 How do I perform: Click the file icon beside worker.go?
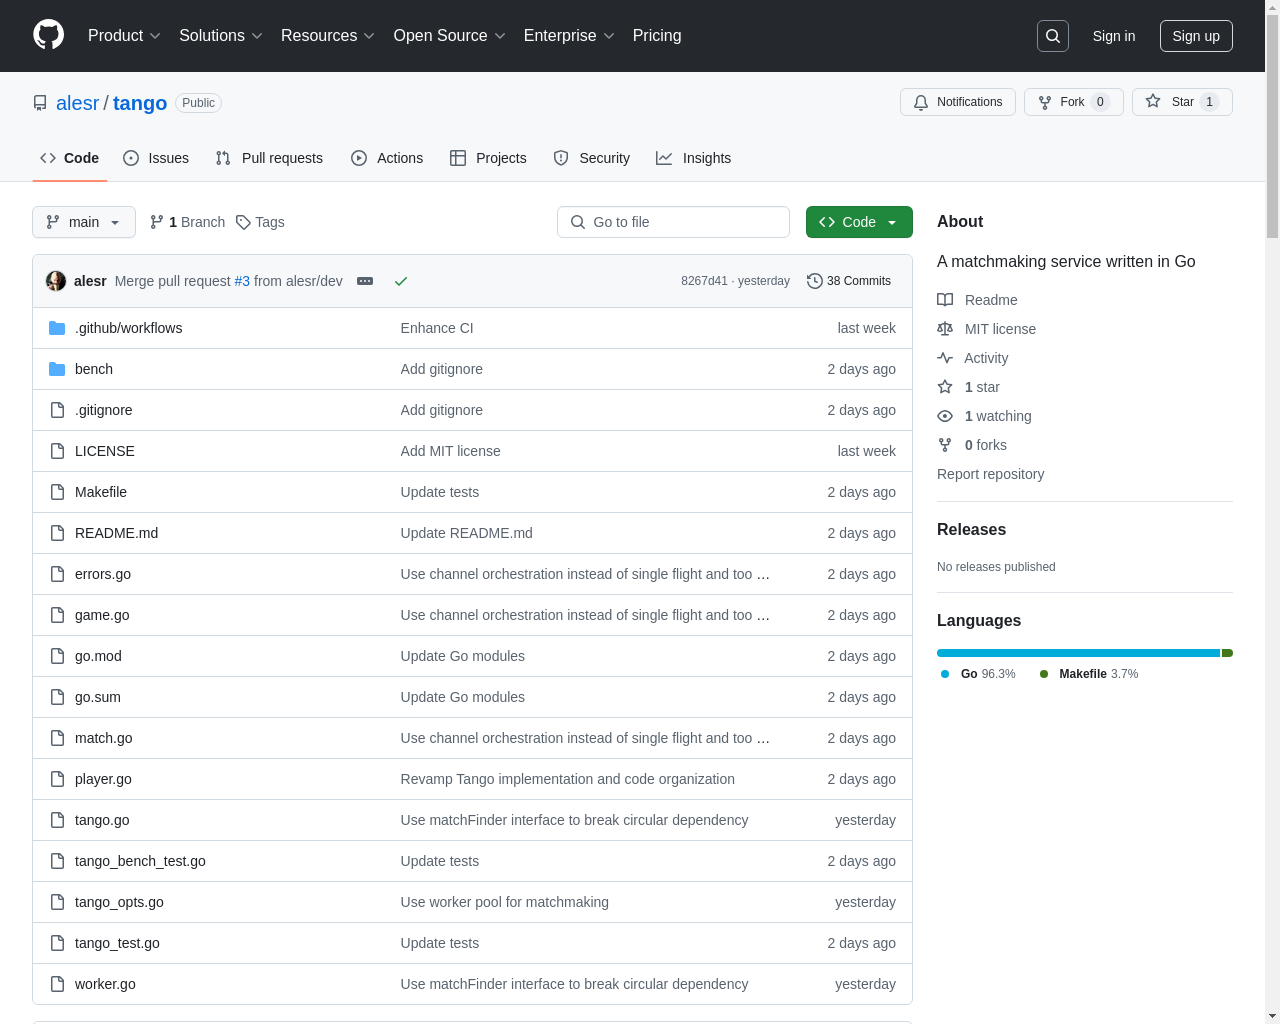click(x=57, y=984)
